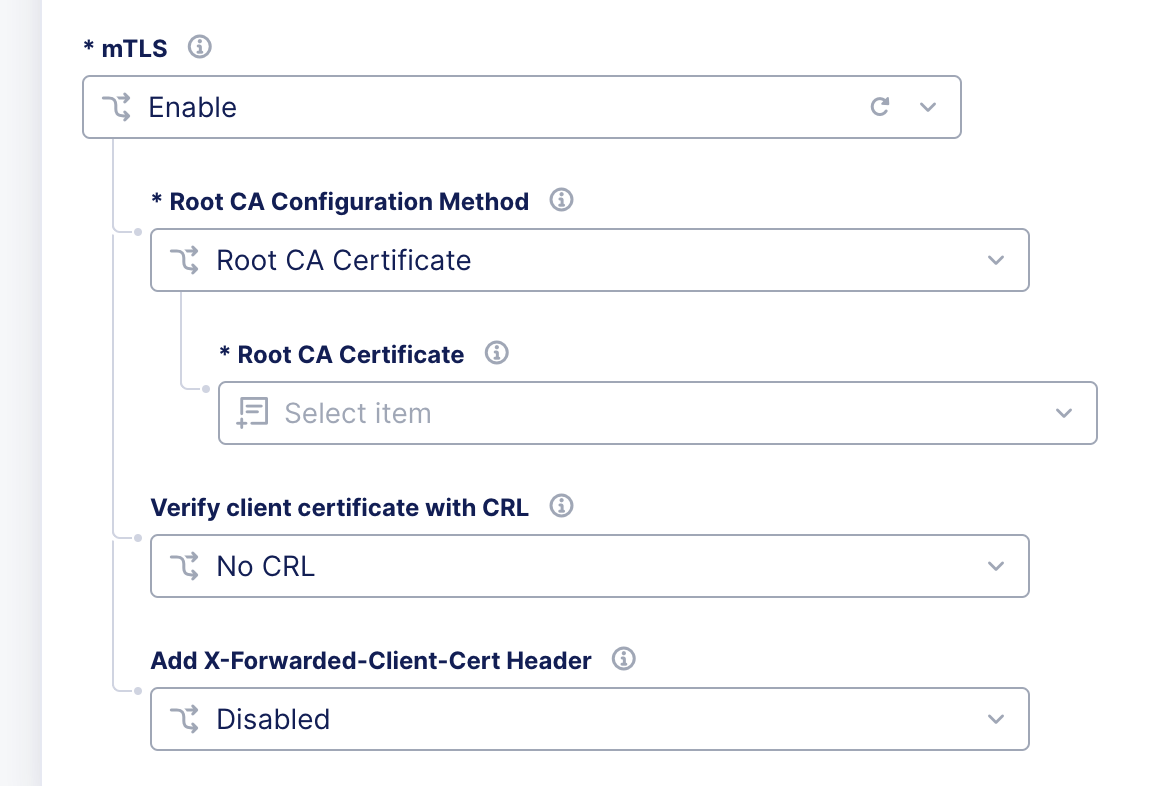The height and width of the screenshot is (786, 1156).
Task: Expand the Enable field chevron
Action: 928,107
